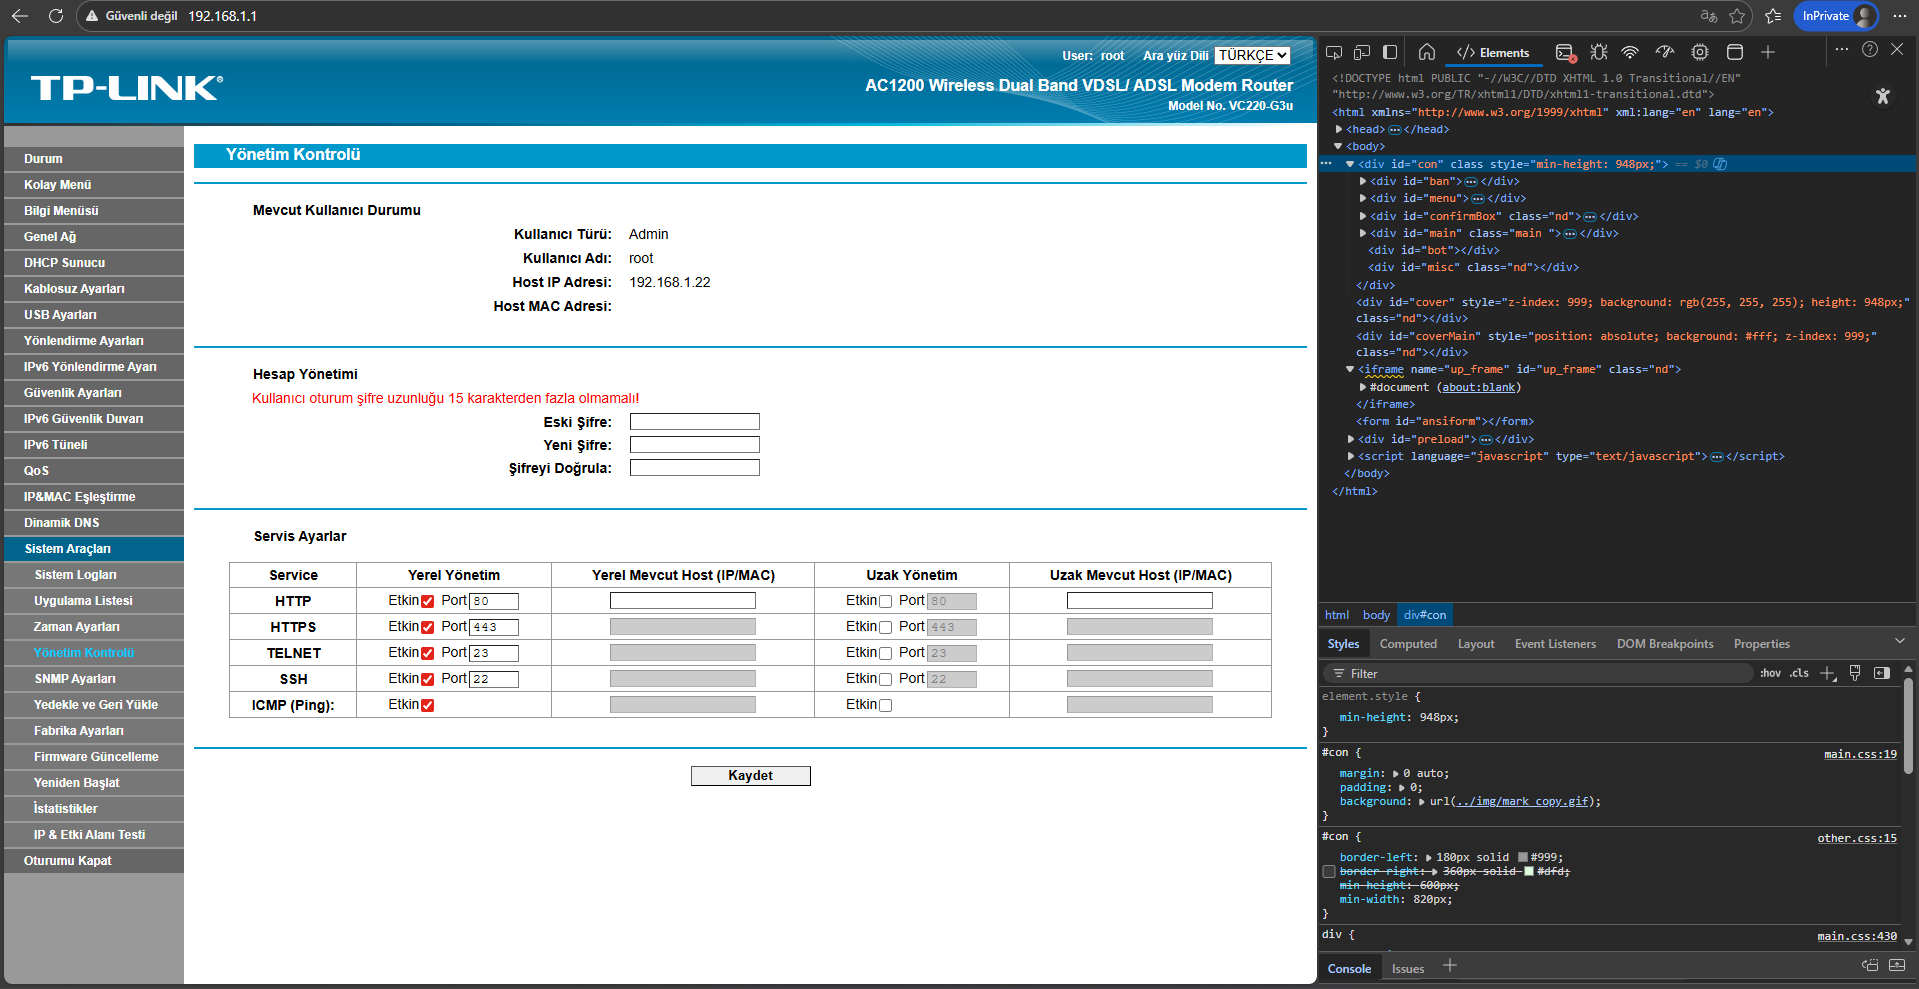1919x989 pixels.
Task: Open the Console tool icon with error badge
Action: pyautogui.click(x=1566, y=53)
